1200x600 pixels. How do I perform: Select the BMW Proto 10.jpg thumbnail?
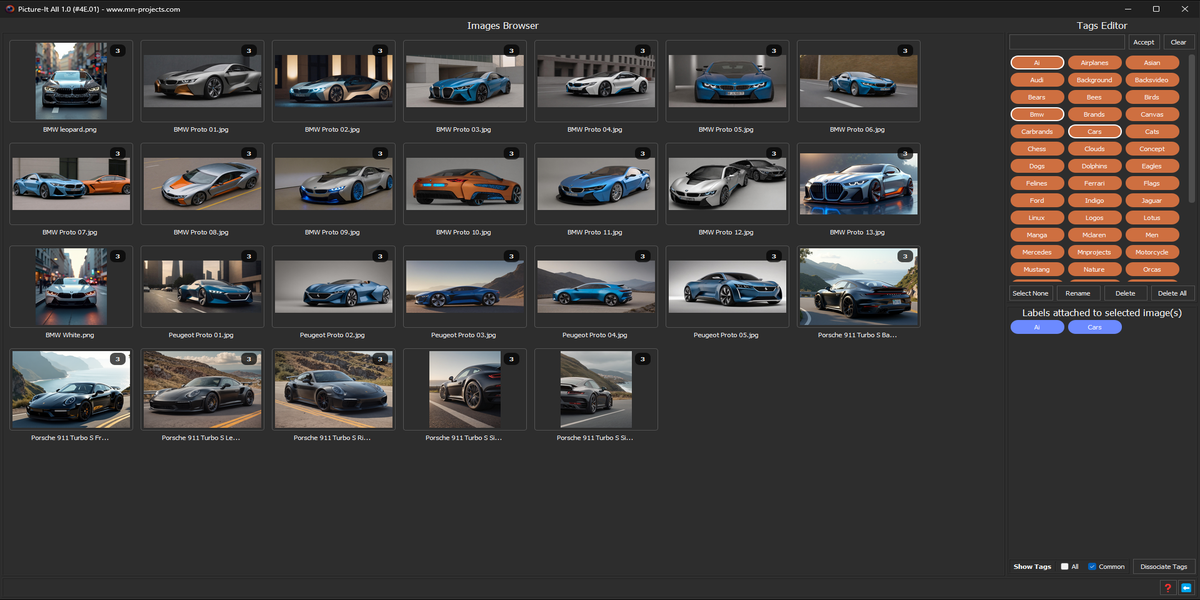tap(466, 184)
